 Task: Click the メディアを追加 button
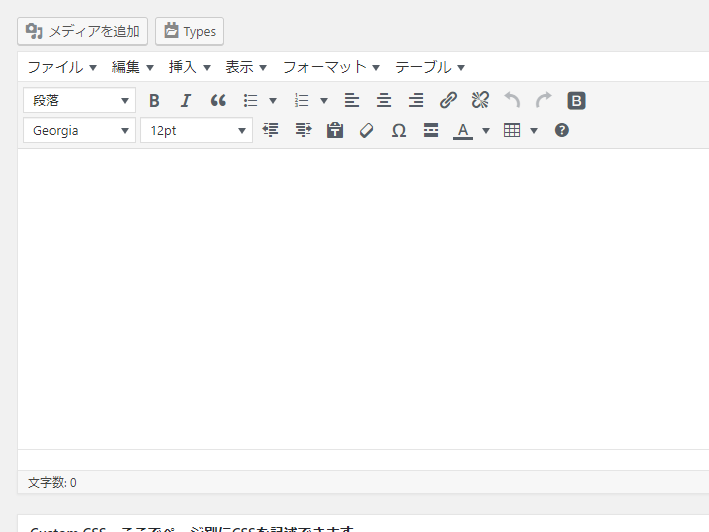tap(83, 31)
